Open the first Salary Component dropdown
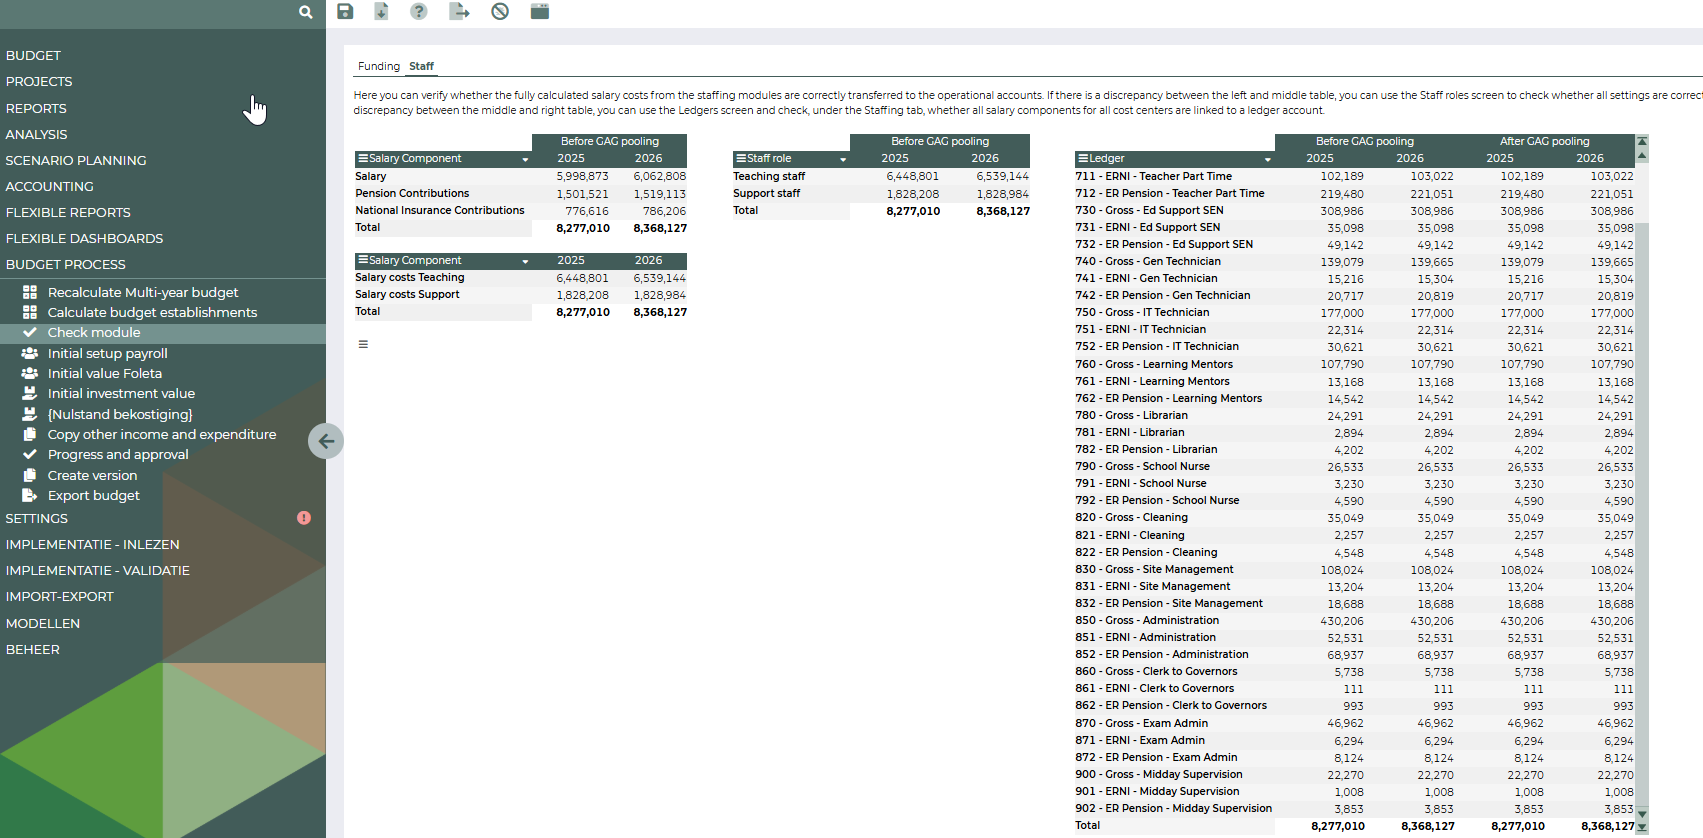The height and width of the screenshot is (838, 1703). coord(525,160)
